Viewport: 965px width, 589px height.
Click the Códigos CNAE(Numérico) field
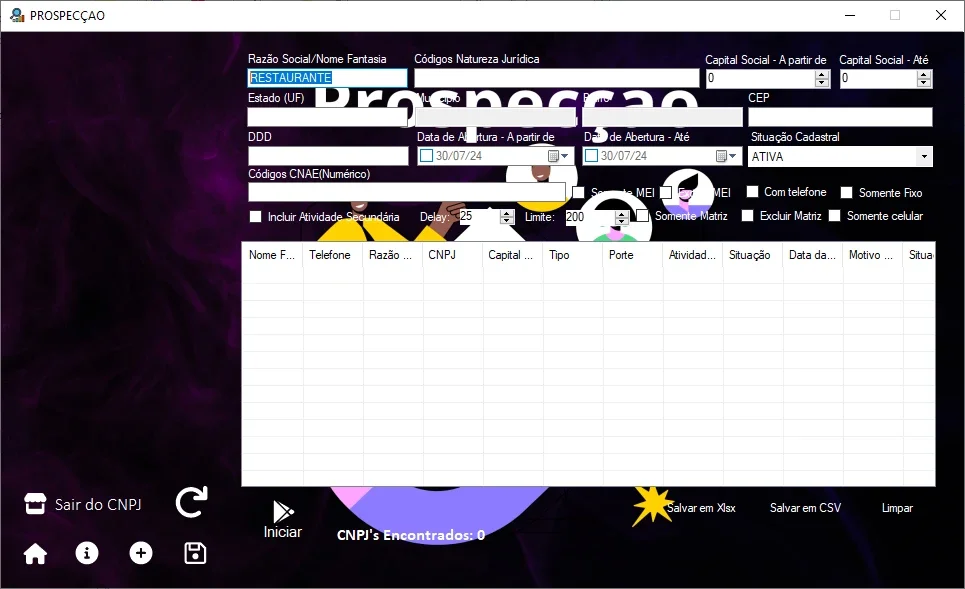pyautogui.click(x=406, y=192)
